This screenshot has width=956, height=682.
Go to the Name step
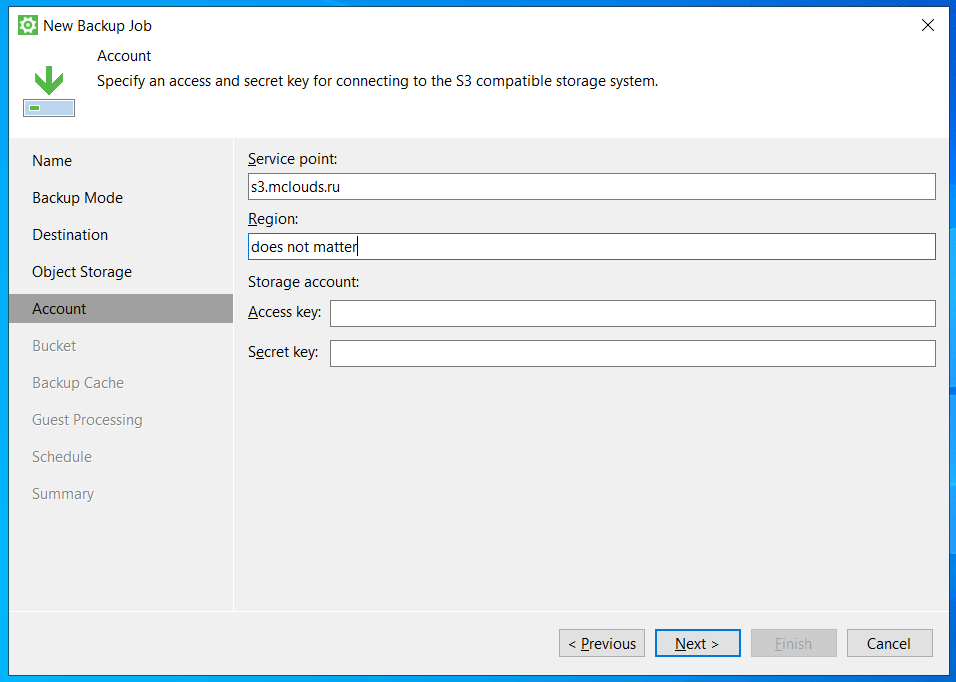52,161
